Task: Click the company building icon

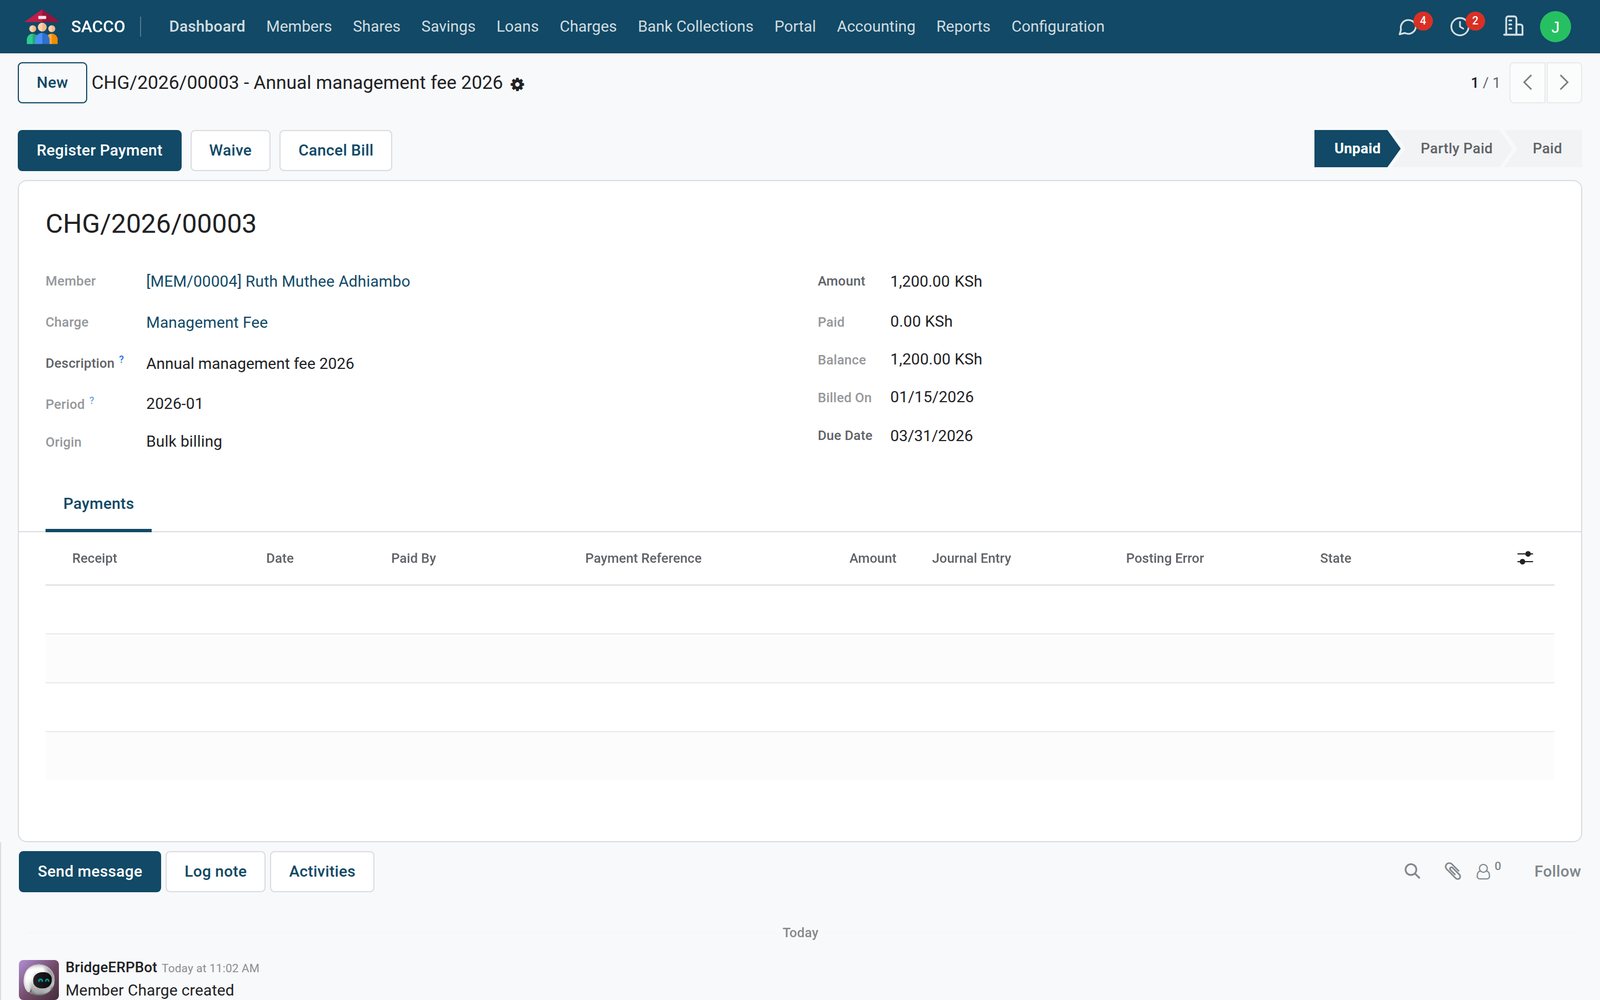Action: click(1513, 27)
